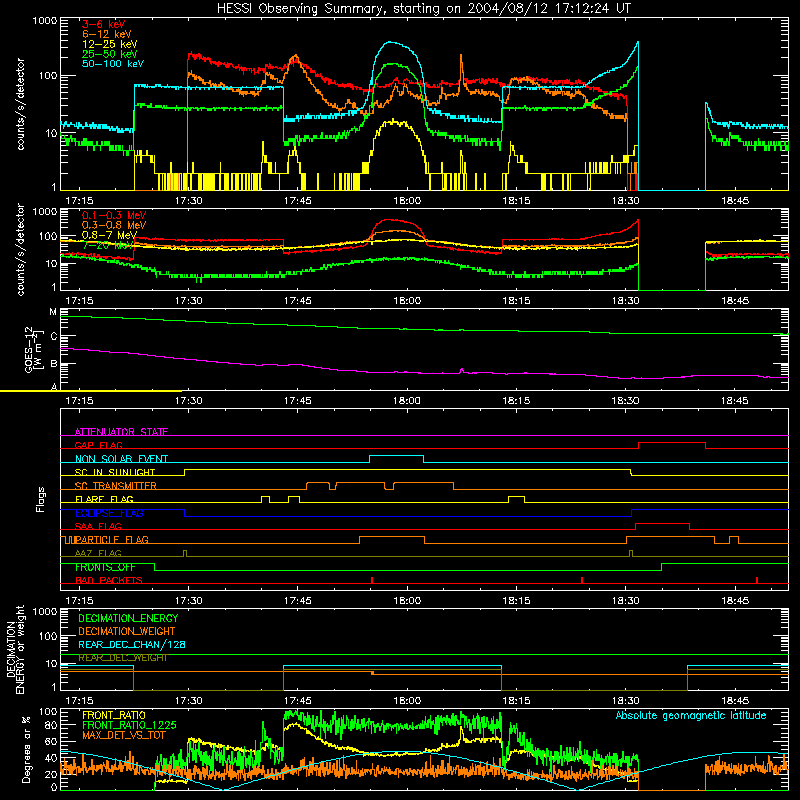This screenshot has width=800, height=800.
Task: Click the 'SC_IN_SUNLIGHT' flag label
Action: click(115, 472)
